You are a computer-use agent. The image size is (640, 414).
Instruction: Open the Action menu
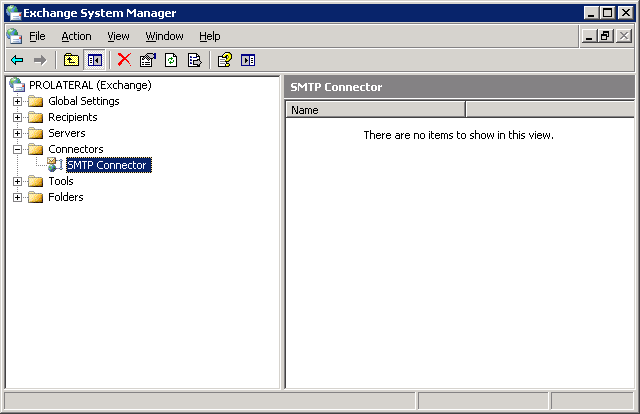pyautogui.click(x=76, y=36)
